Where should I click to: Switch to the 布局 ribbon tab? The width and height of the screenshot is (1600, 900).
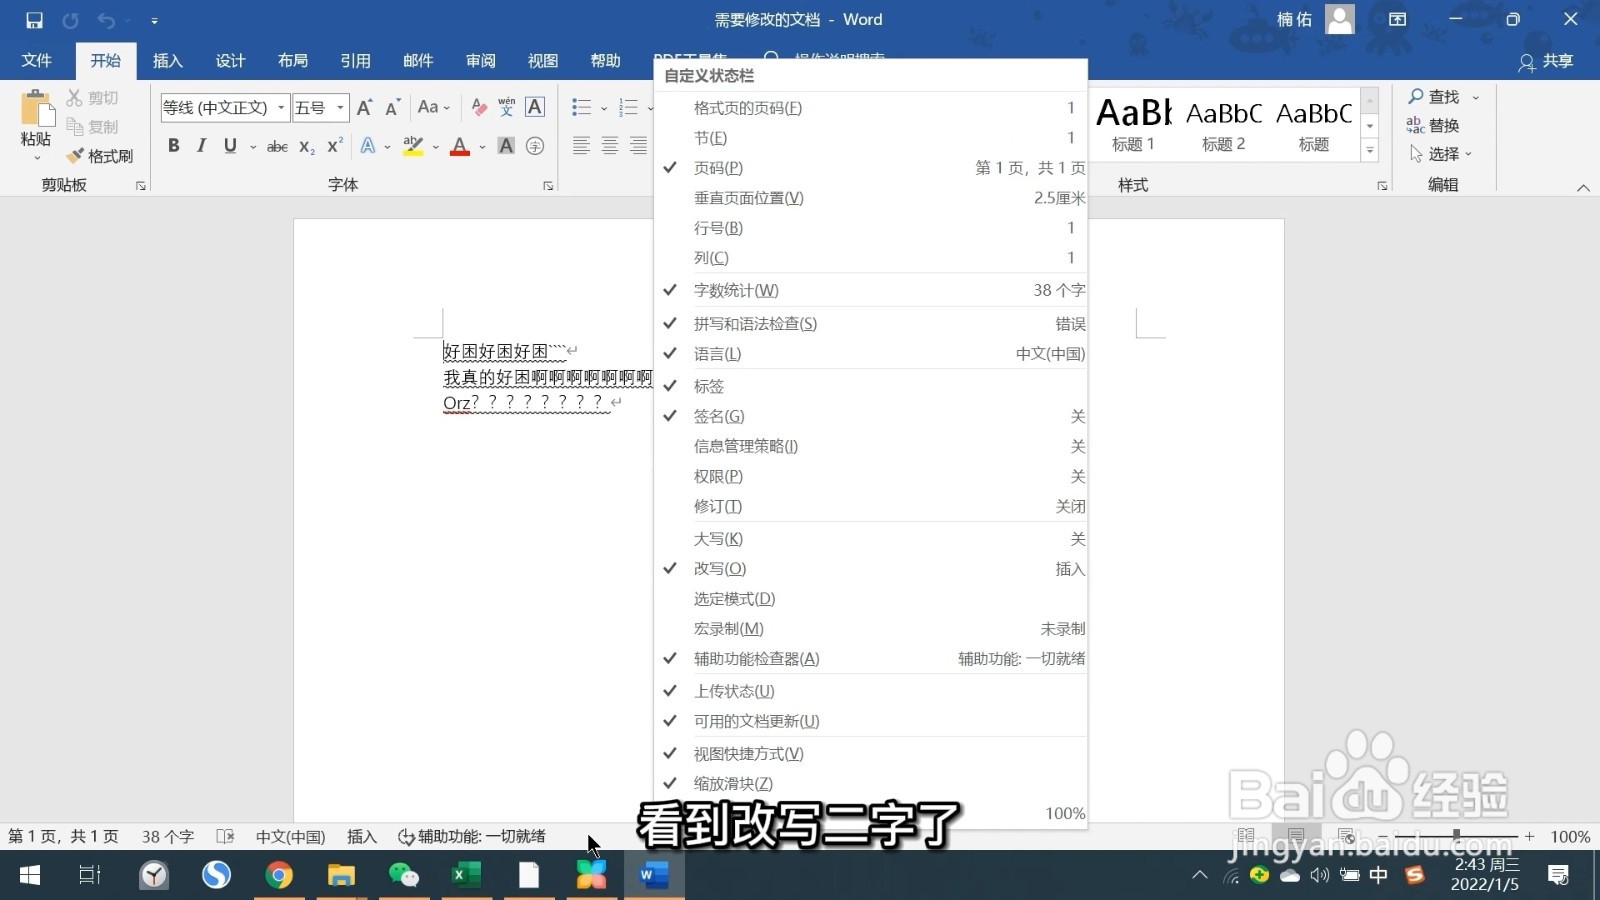[293, 61]
